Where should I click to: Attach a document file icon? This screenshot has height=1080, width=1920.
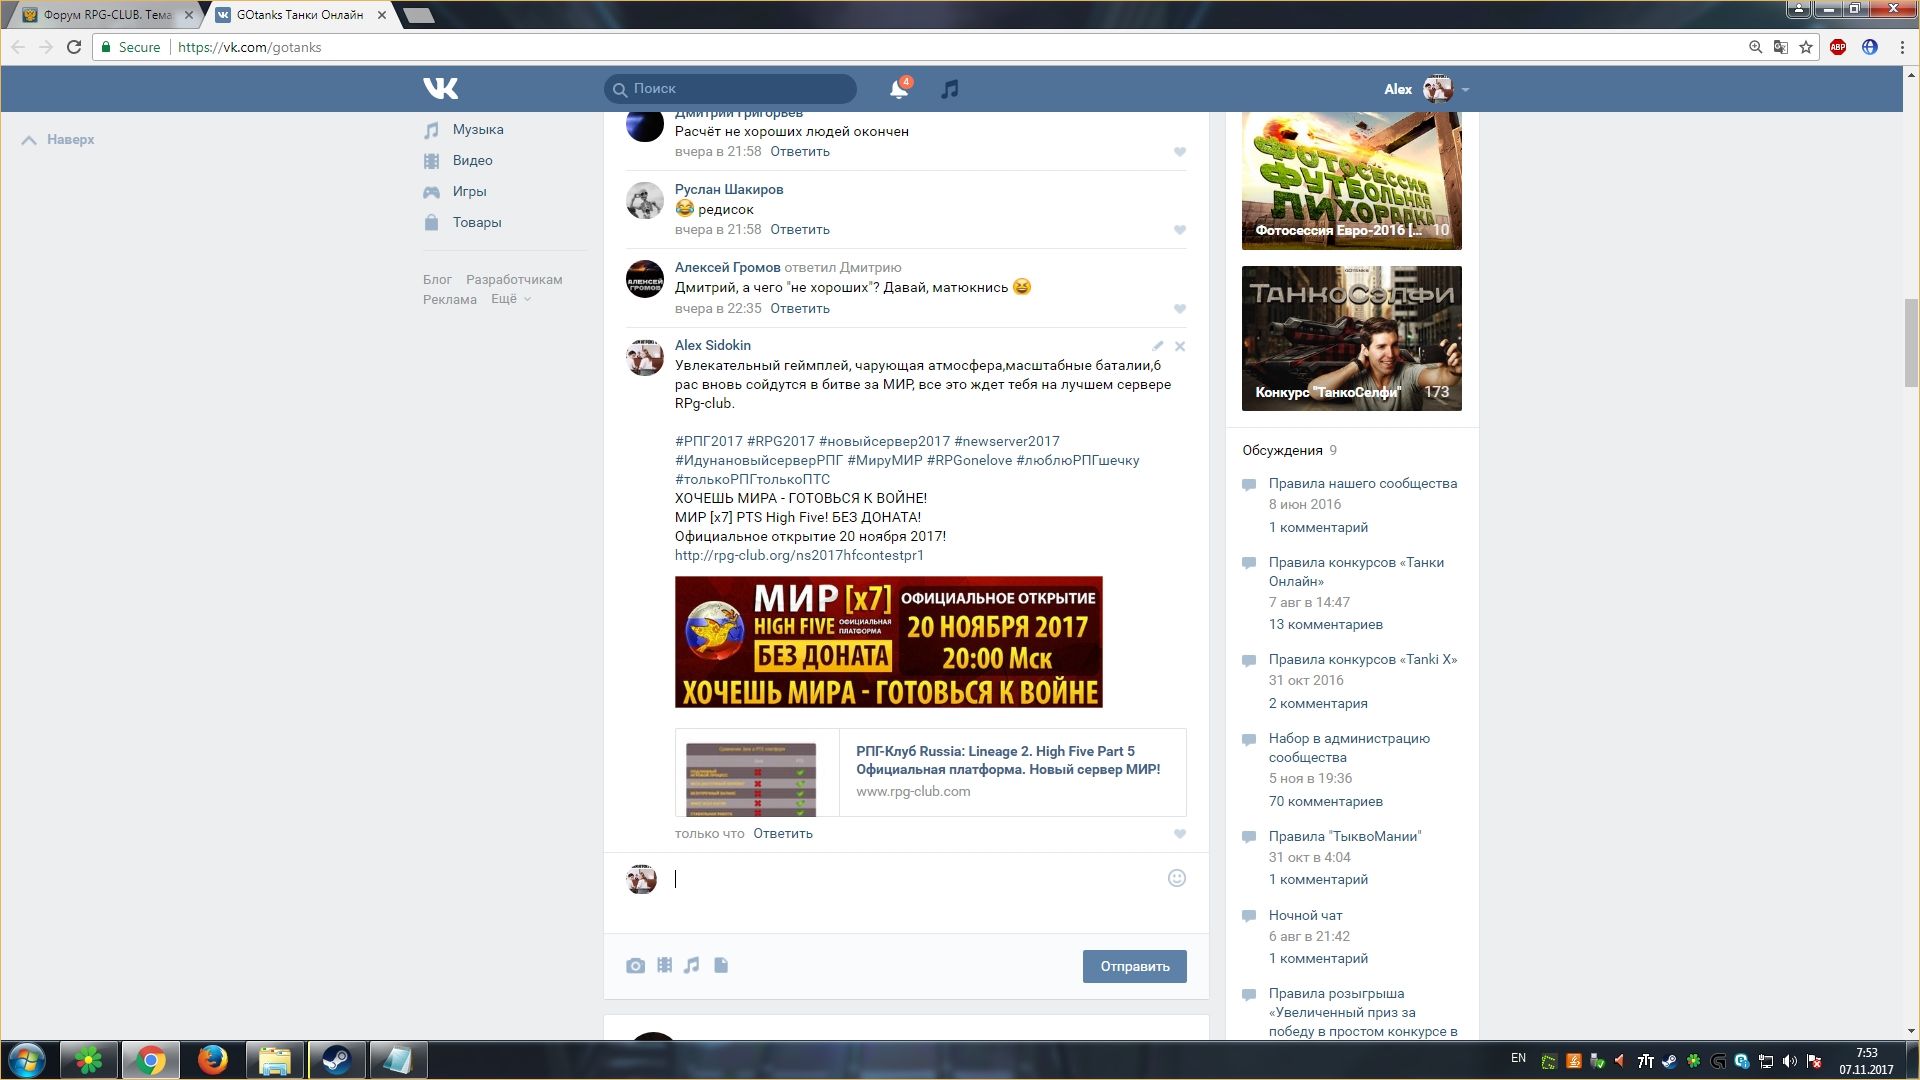click(721, 966)
